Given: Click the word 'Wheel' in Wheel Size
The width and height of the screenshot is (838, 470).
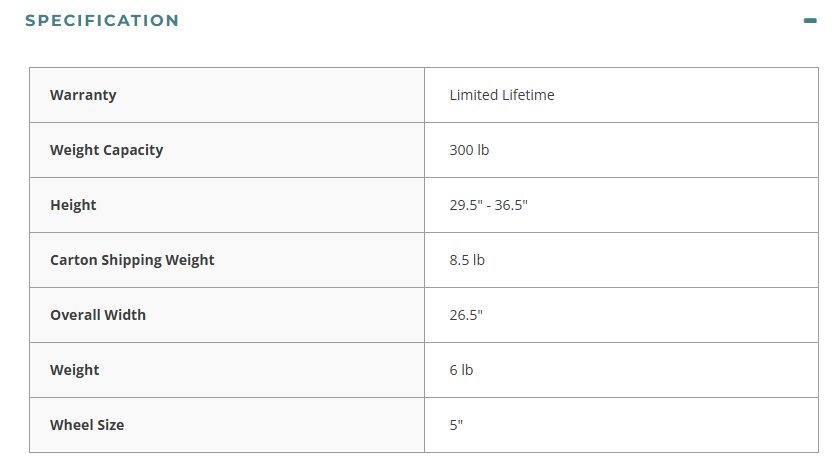Looking at the screenshot, I should click(x=72, y=425).
